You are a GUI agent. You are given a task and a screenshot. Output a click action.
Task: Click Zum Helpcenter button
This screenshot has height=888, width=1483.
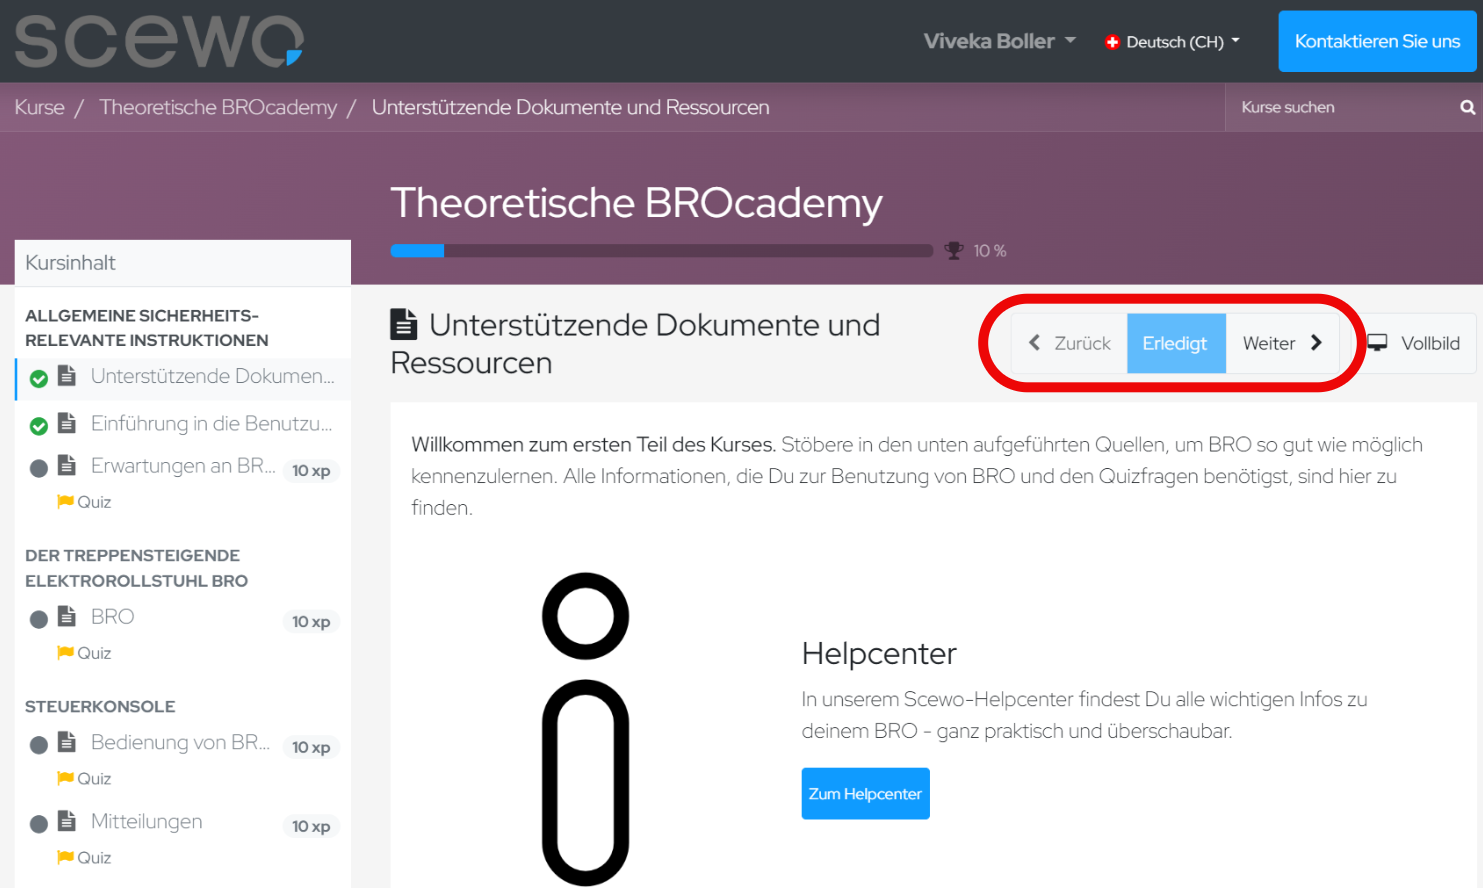866,794
